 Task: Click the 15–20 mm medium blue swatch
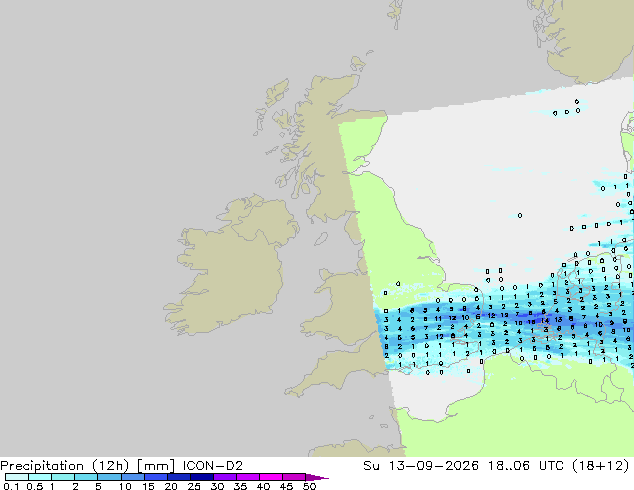[x=156, y=477]
